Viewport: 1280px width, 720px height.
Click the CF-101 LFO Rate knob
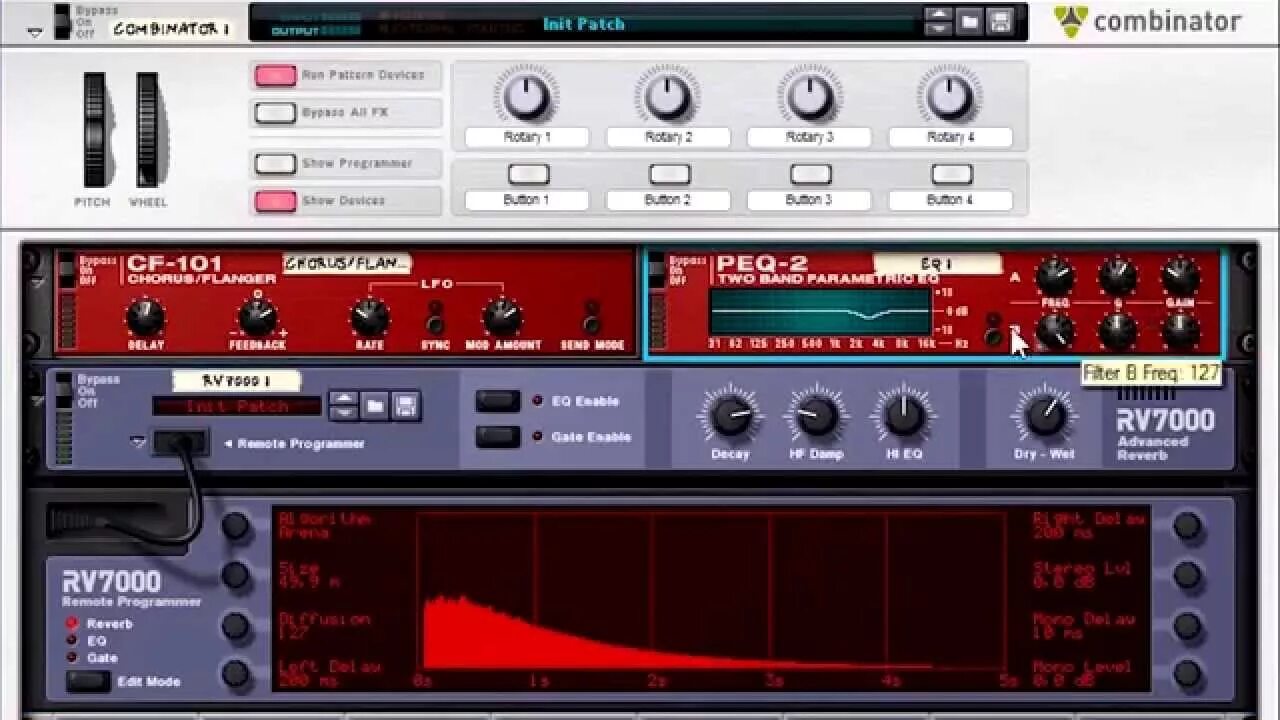pyautogui.click(x=370, y=318)
